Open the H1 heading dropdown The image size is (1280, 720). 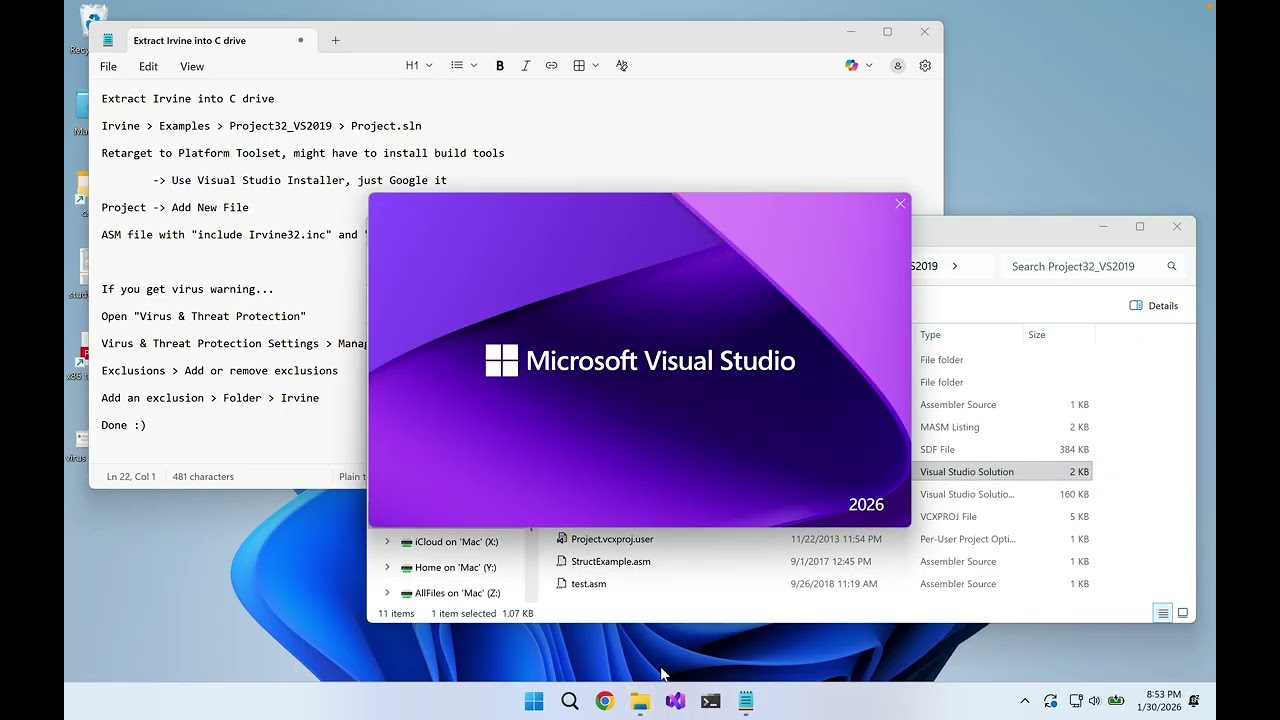click(419, 66)
